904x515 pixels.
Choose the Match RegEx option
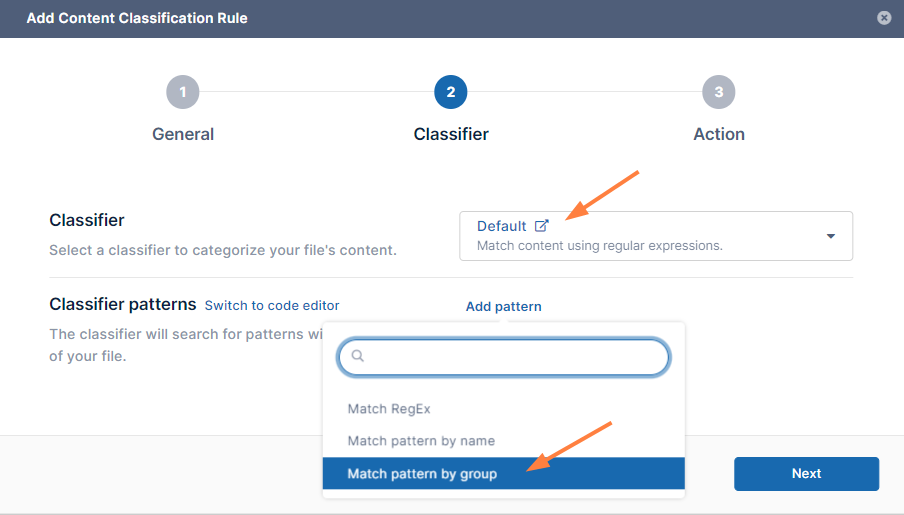389,409
